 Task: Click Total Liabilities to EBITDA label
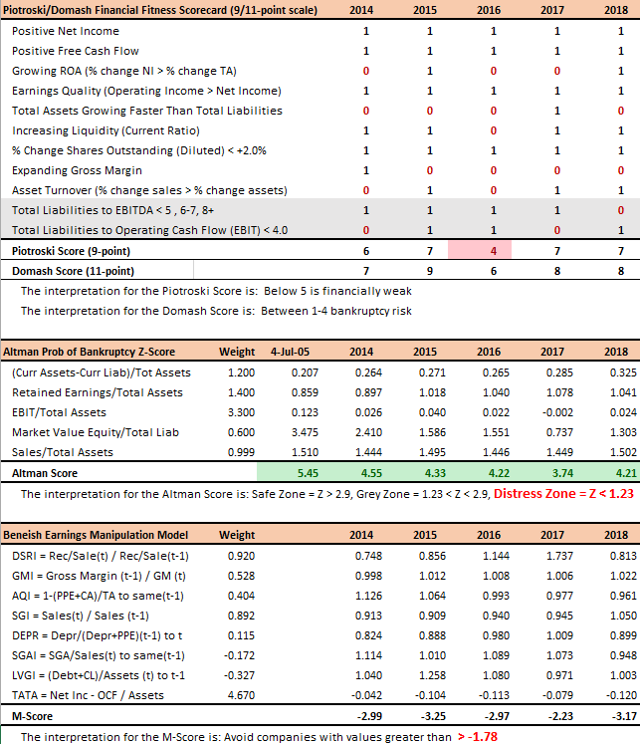tap(113, 210)
